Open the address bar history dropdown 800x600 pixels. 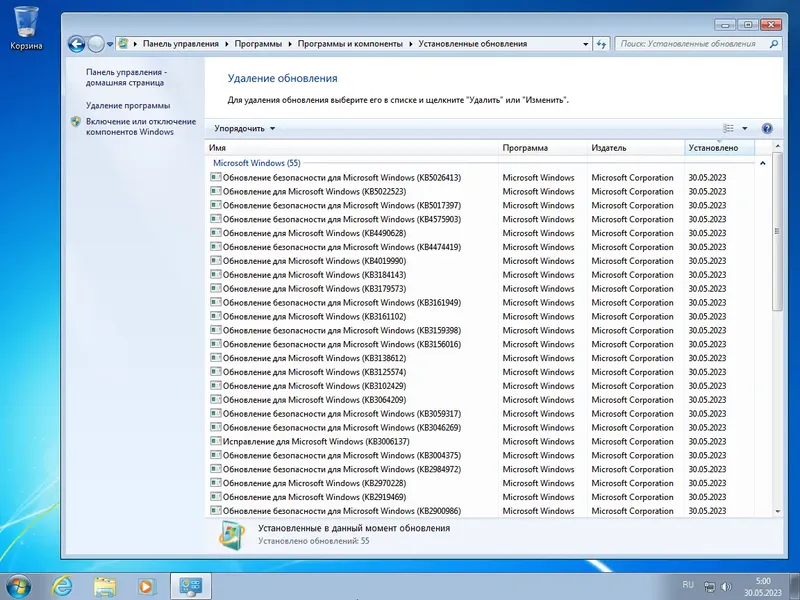(x=584, y=43)
